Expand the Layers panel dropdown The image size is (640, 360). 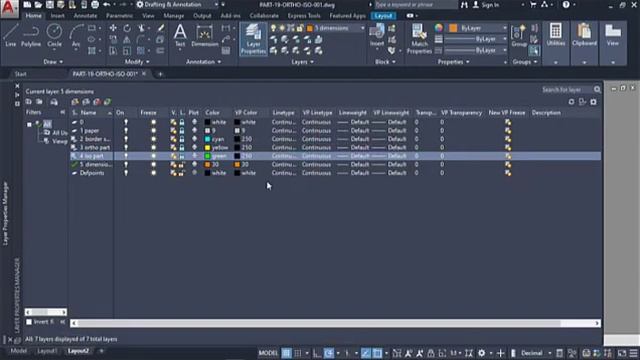pos(303,62)
